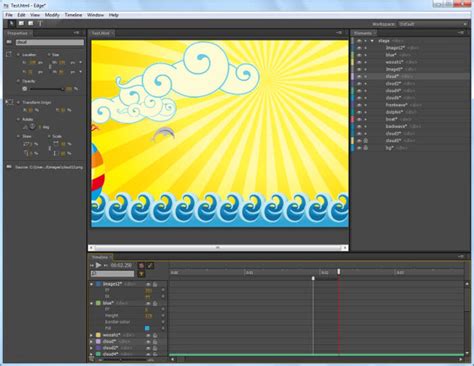474x366 pixels.
Task: Open the Workspace dropdown
Action: point(433,24)
